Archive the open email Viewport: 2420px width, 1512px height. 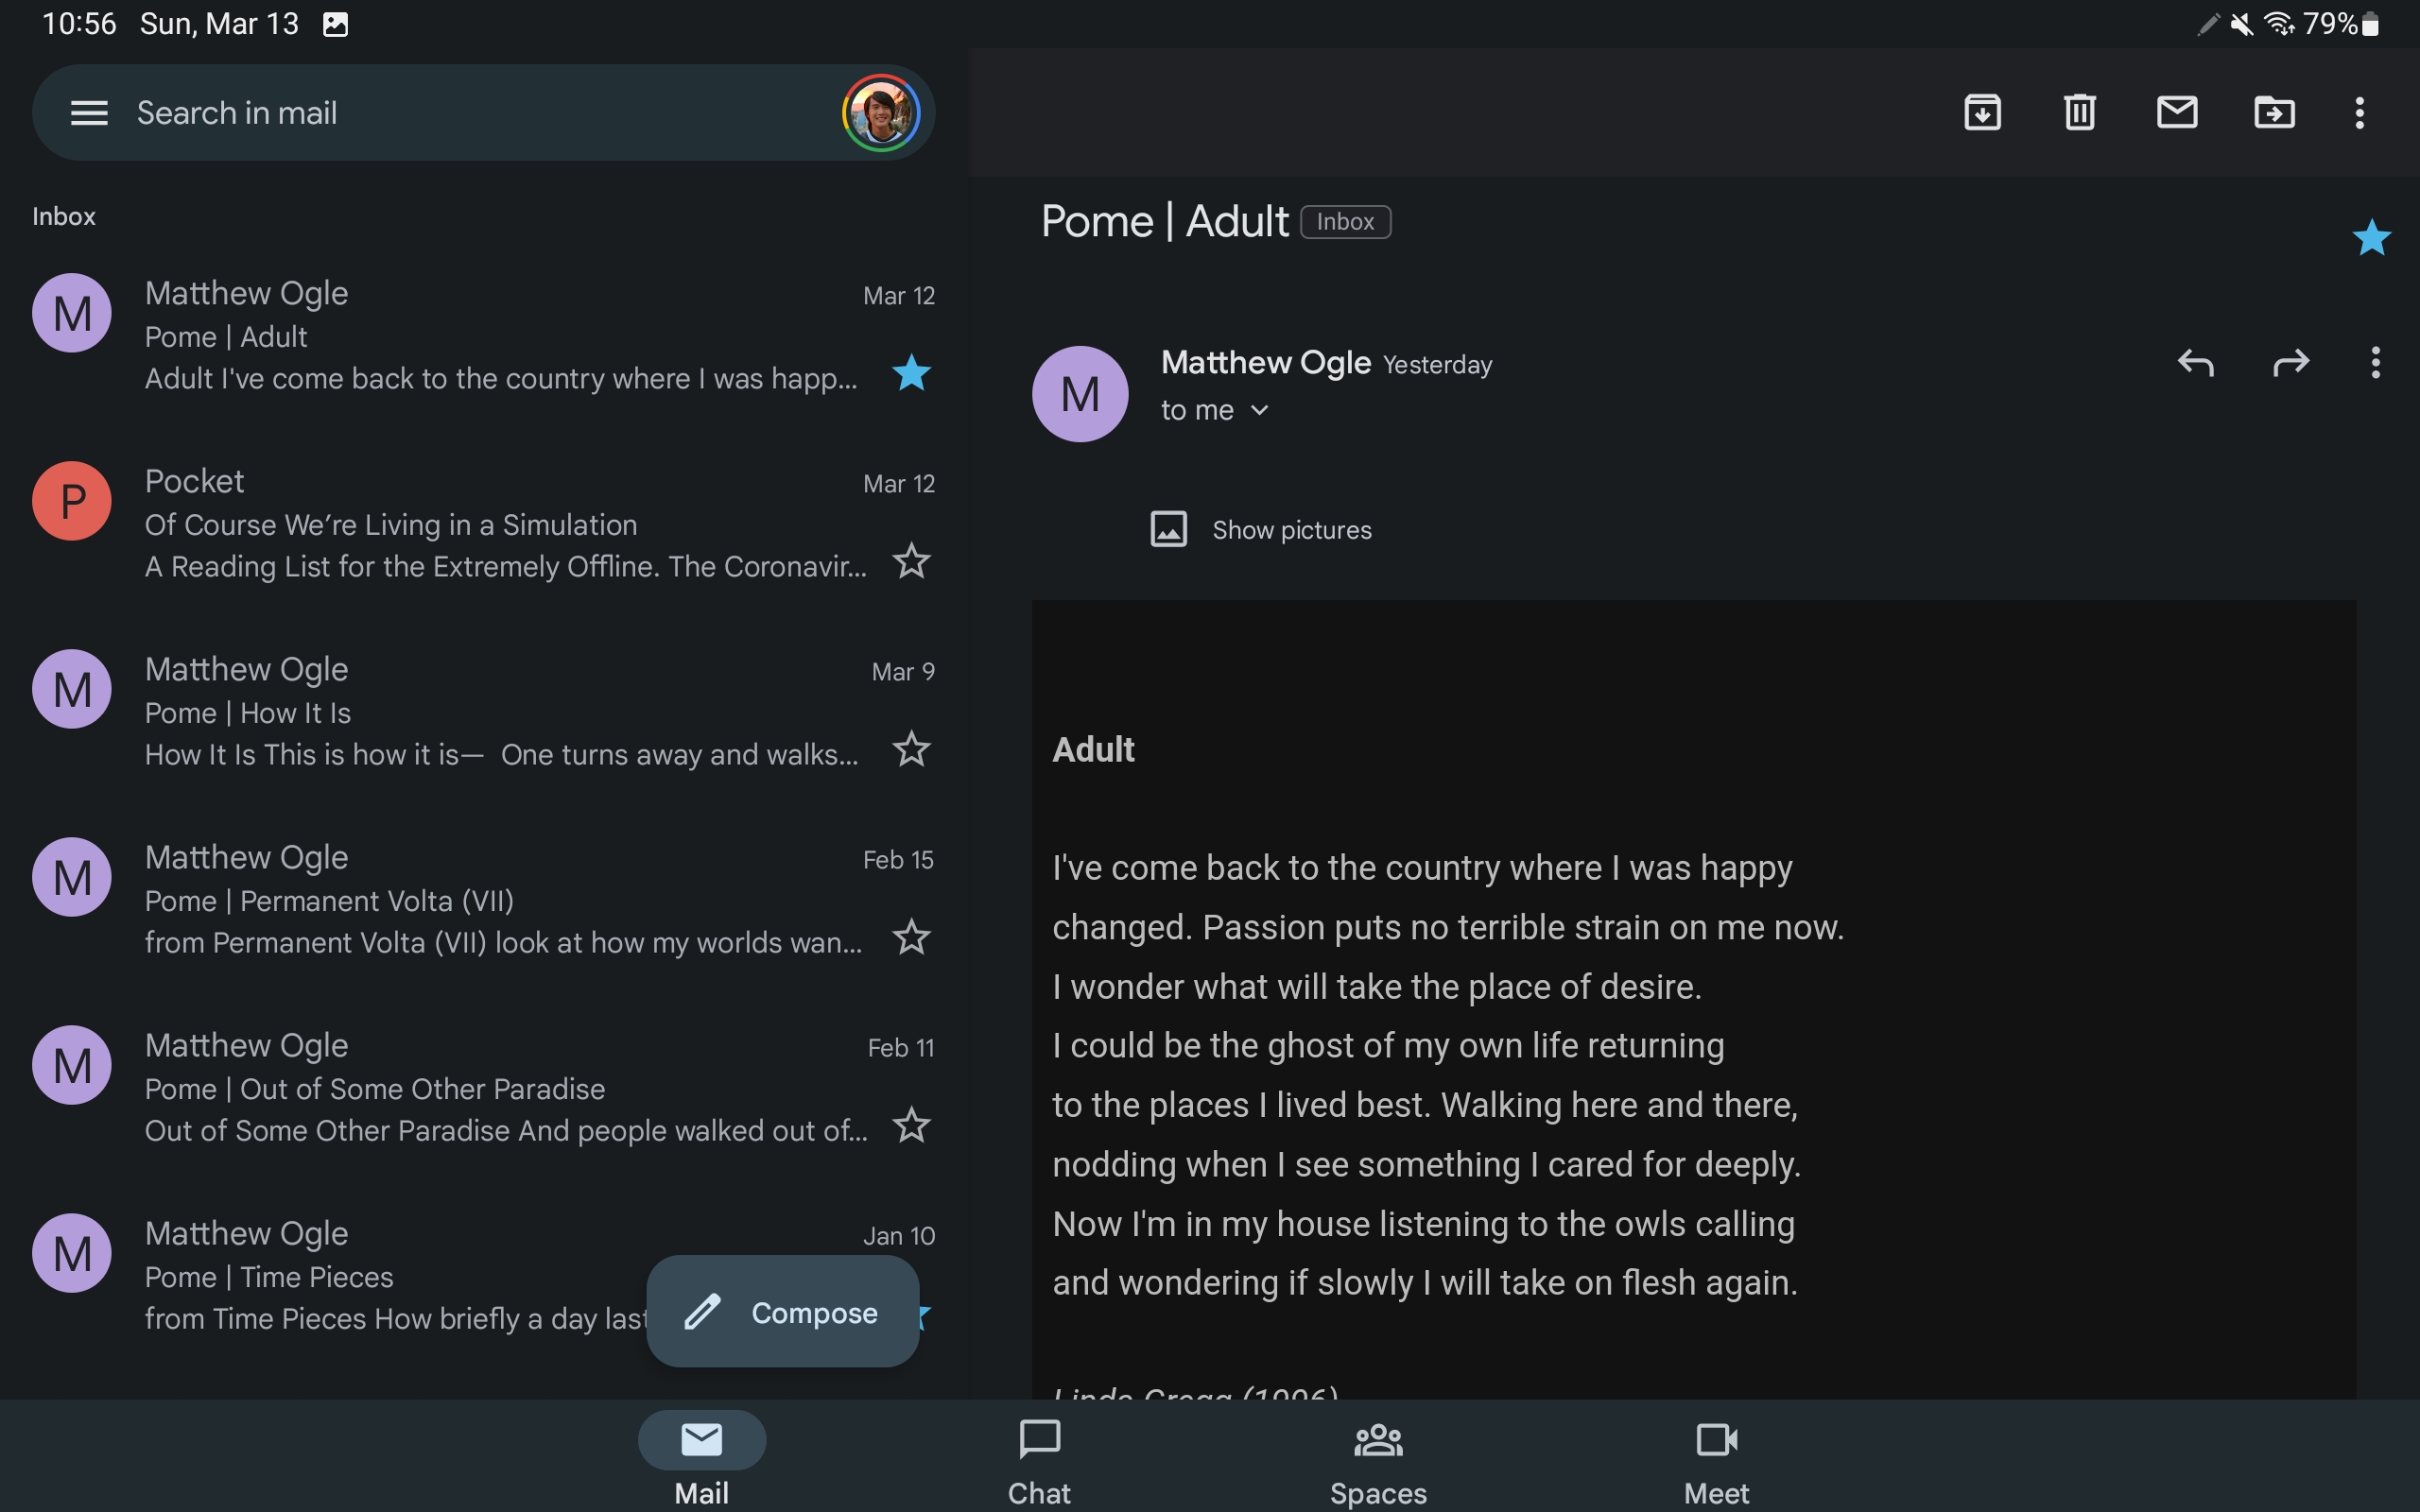(x=1982, y=112)
